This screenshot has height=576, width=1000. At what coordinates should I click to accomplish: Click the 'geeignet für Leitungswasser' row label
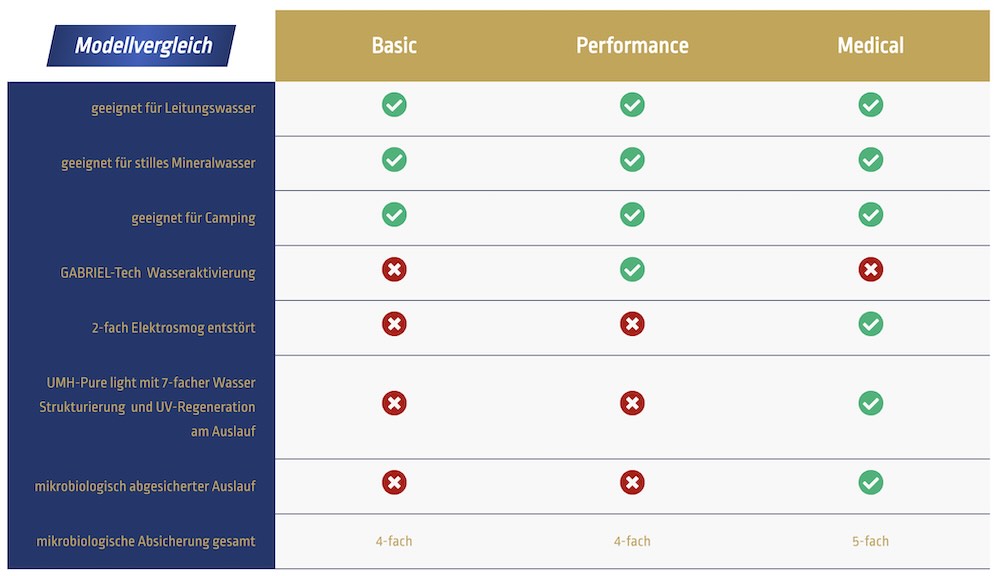173,108
